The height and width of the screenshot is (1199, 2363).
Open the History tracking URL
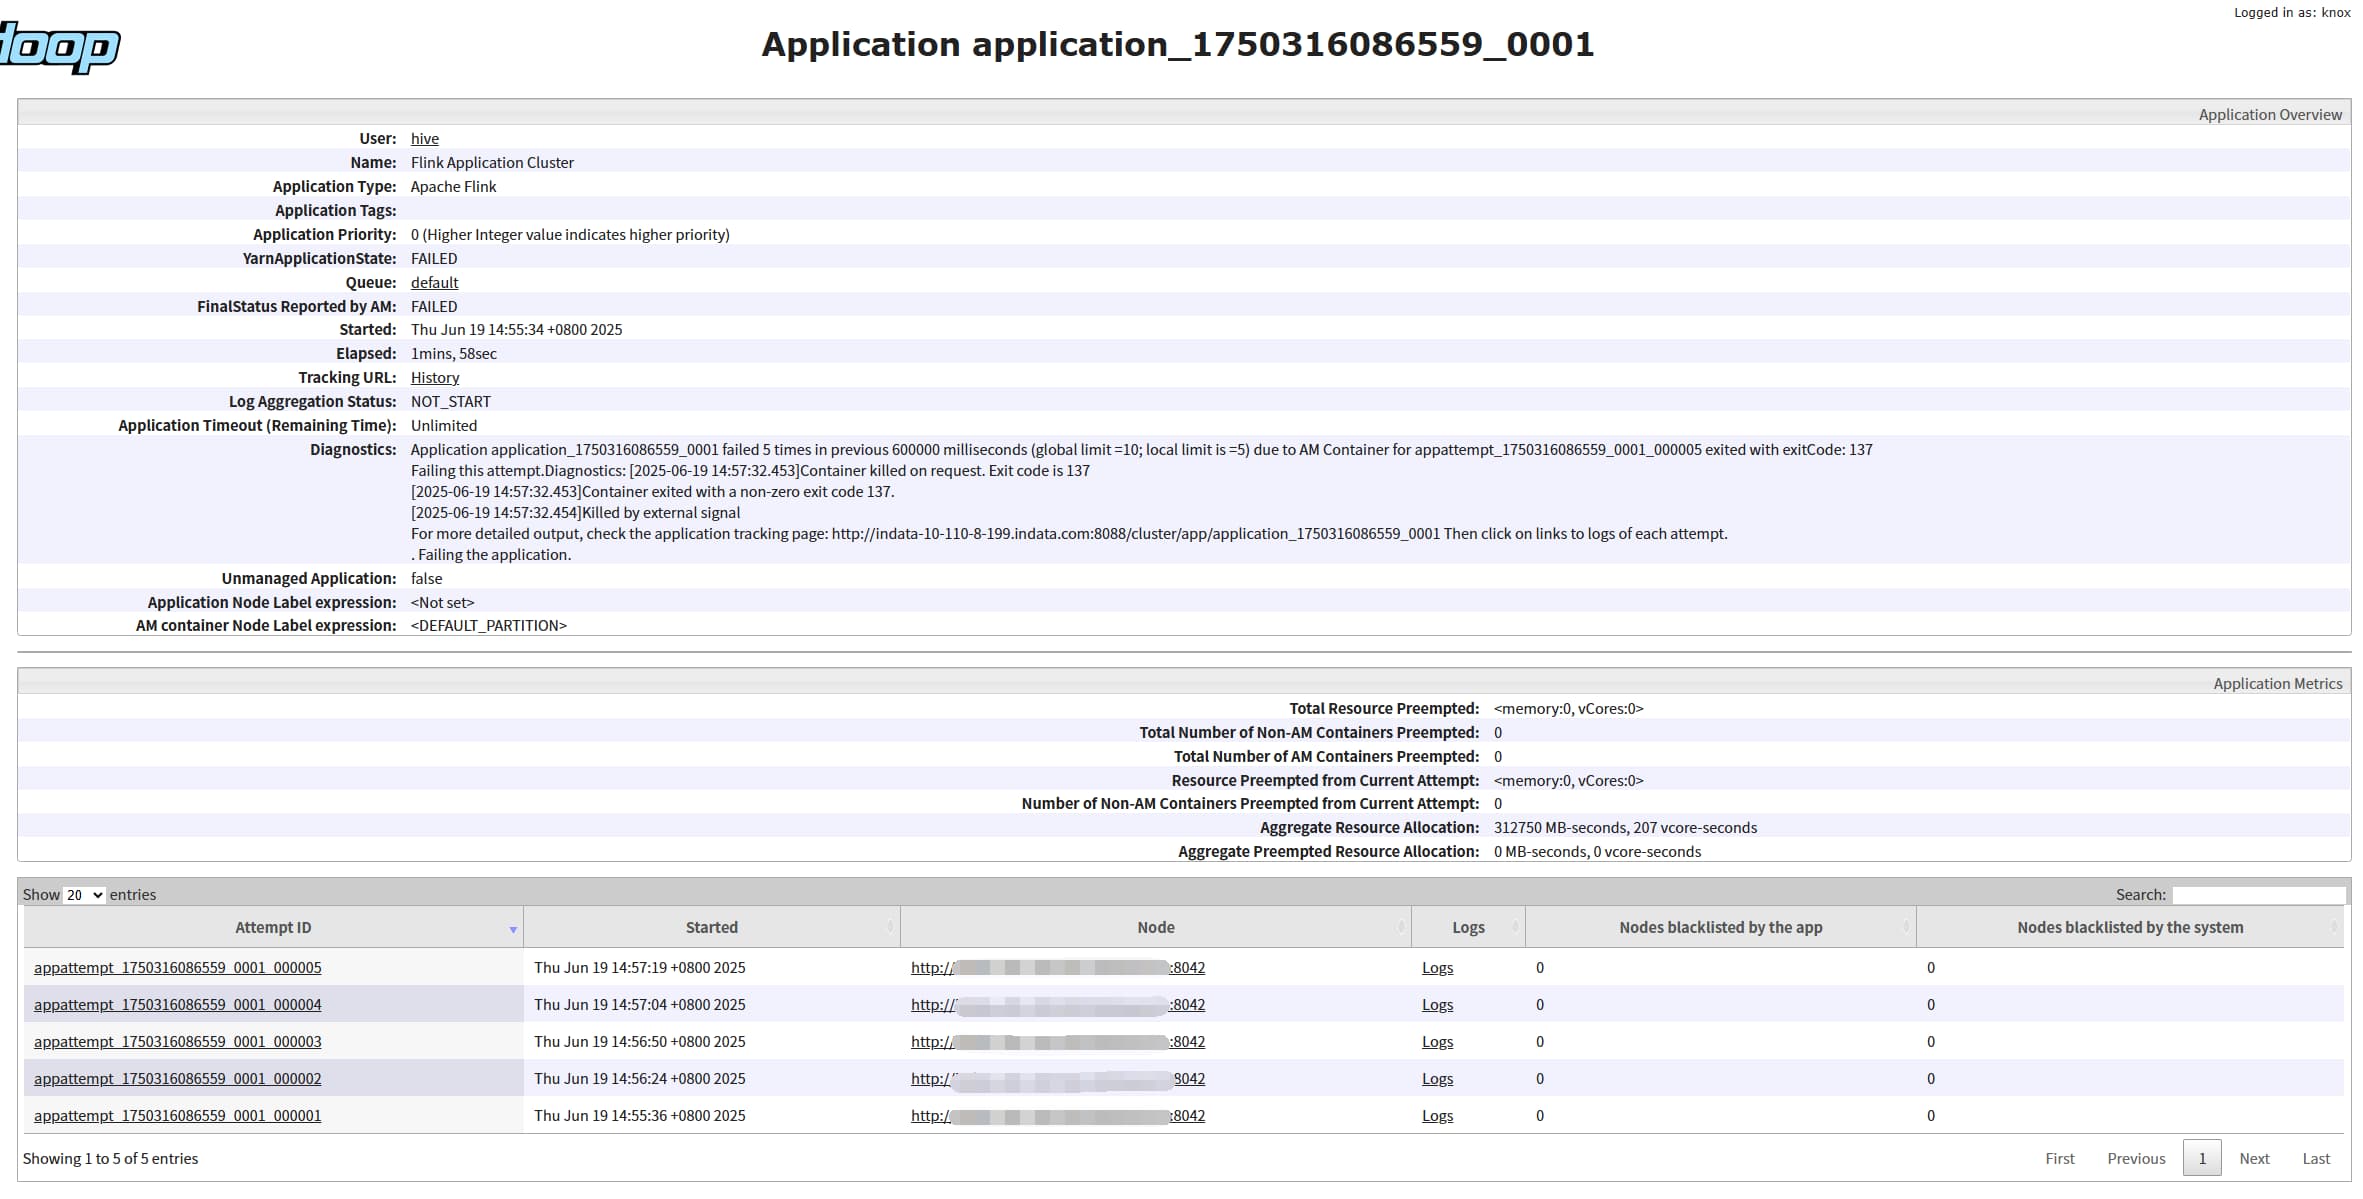(x=435, y=377)
